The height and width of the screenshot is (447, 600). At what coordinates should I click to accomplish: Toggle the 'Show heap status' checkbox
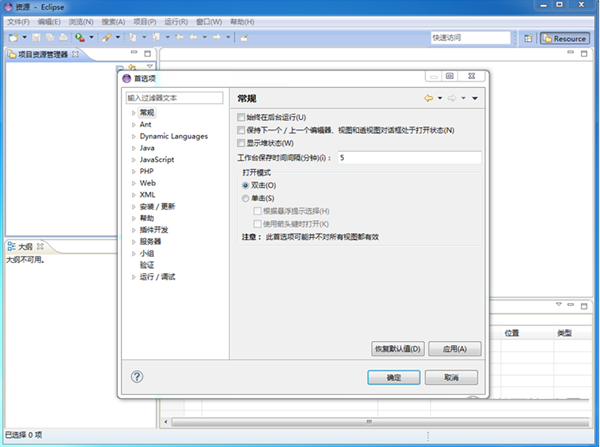pos(240,142)
